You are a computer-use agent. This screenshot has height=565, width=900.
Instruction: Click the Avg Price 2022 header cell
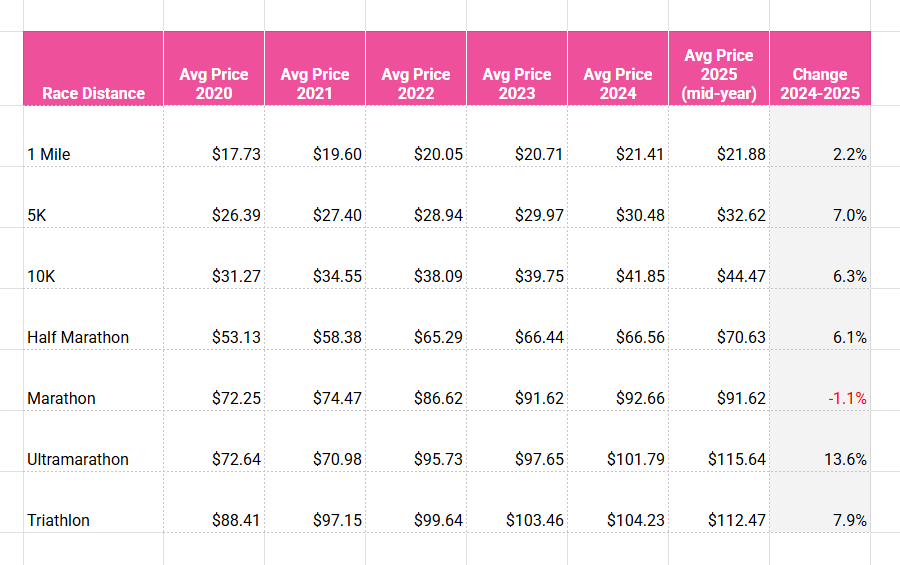point(416,68)
